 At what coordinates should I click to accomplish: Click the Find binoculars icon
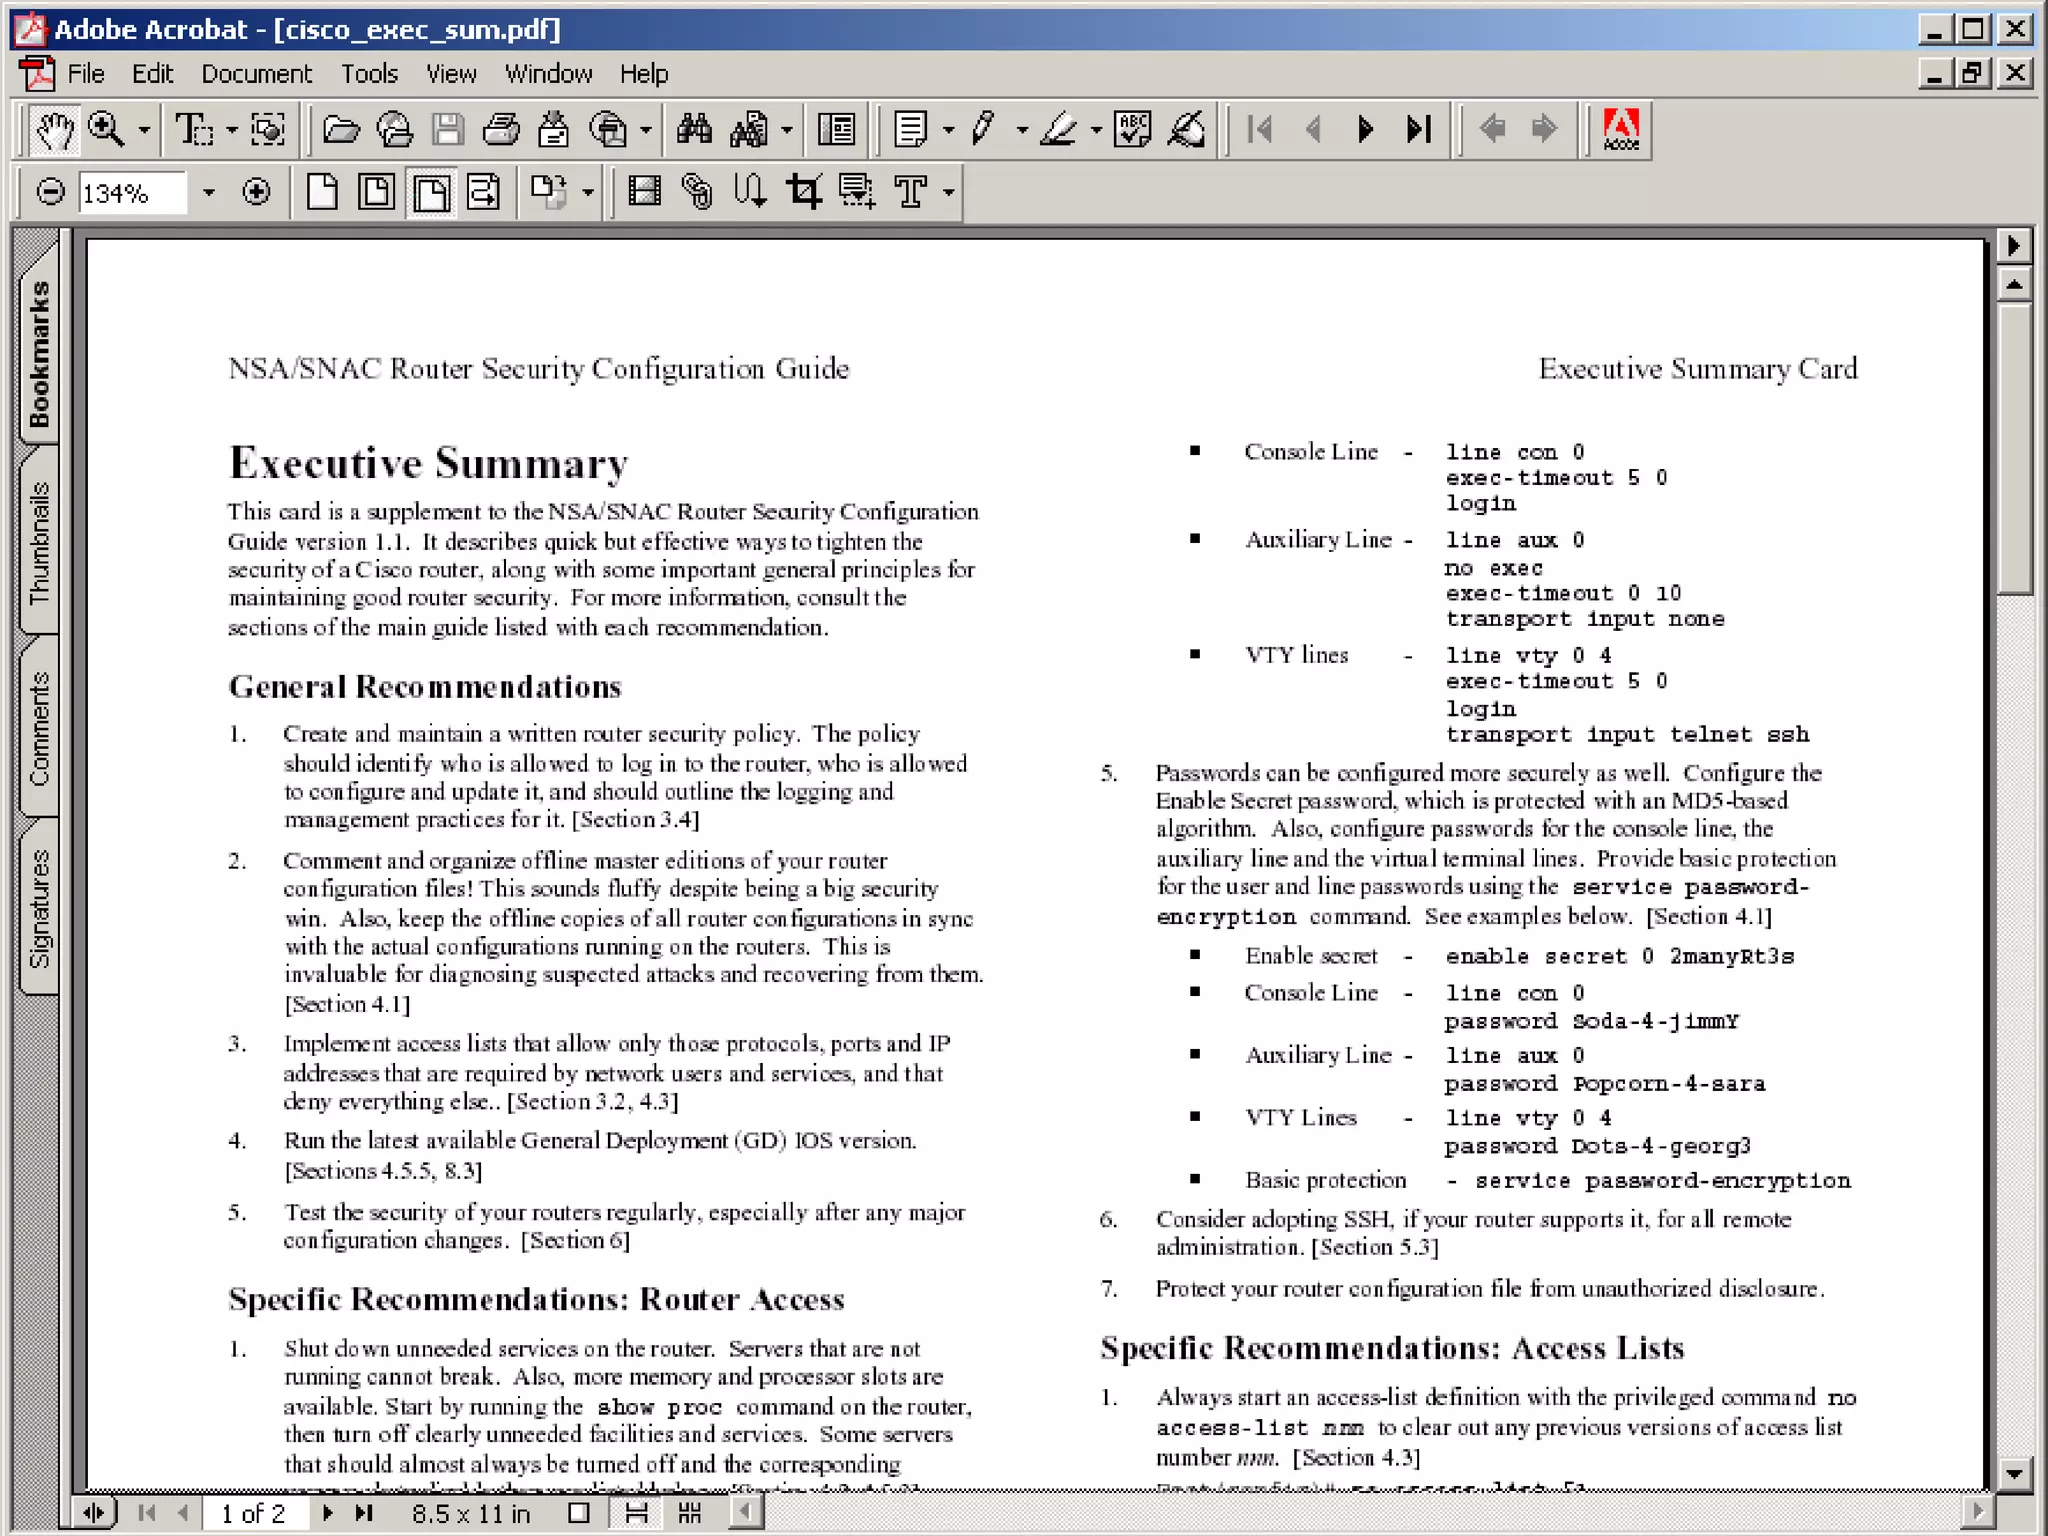click(x=694, y=130)
